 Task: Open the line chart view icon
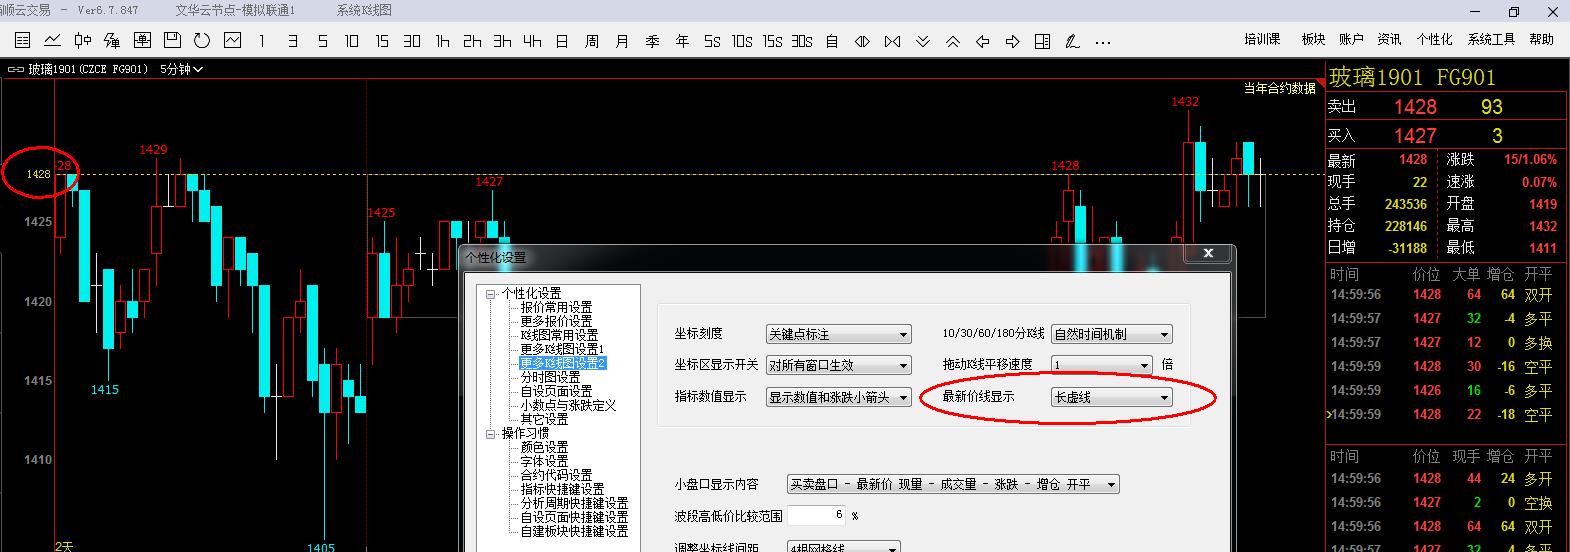tap(52, 41)
